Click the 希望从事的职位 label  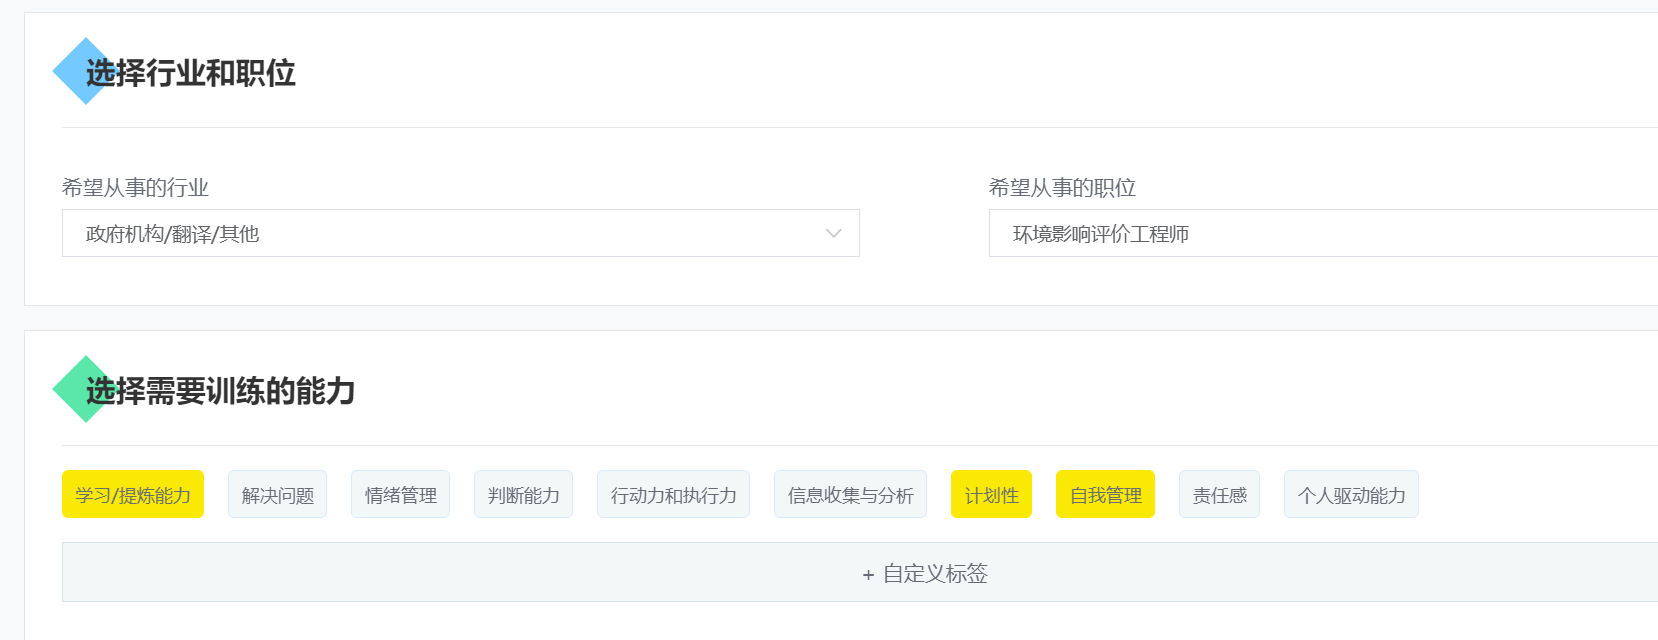[1062, 188]
